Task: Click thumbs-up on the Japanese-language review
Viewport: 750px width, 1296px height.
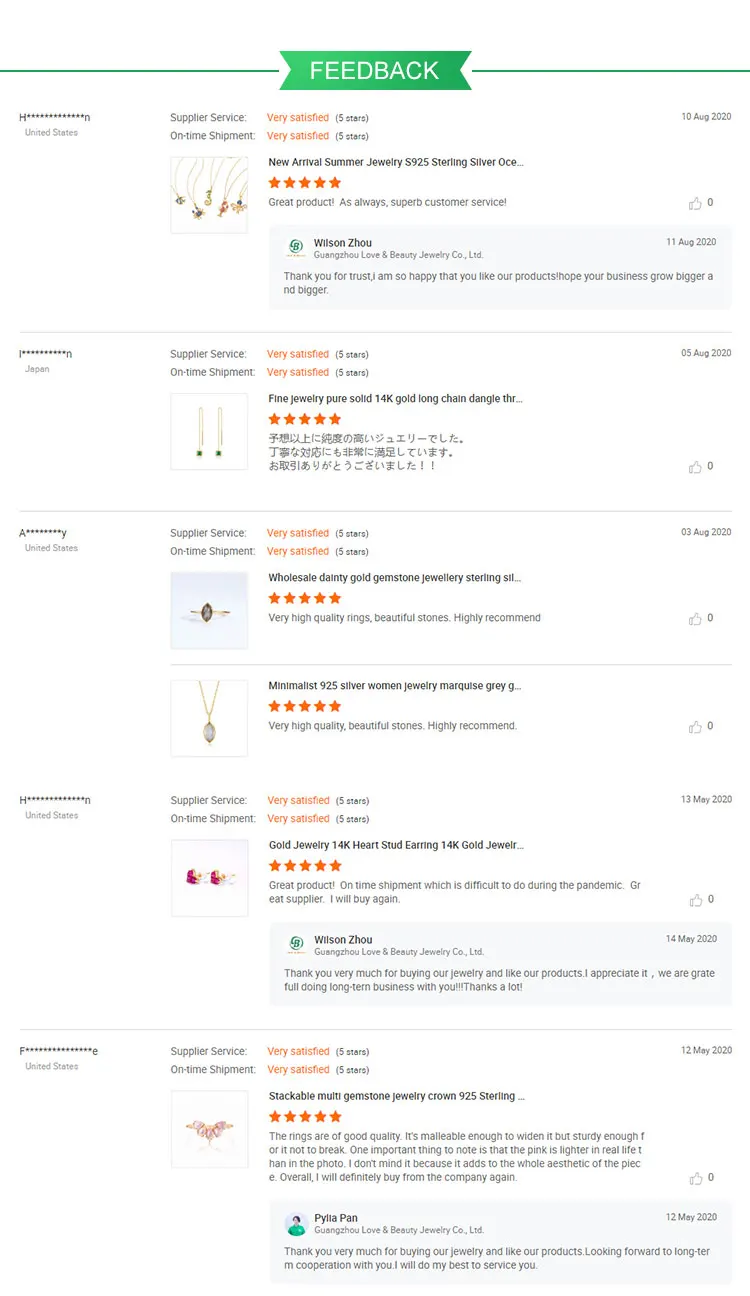Action: point(696,467)
